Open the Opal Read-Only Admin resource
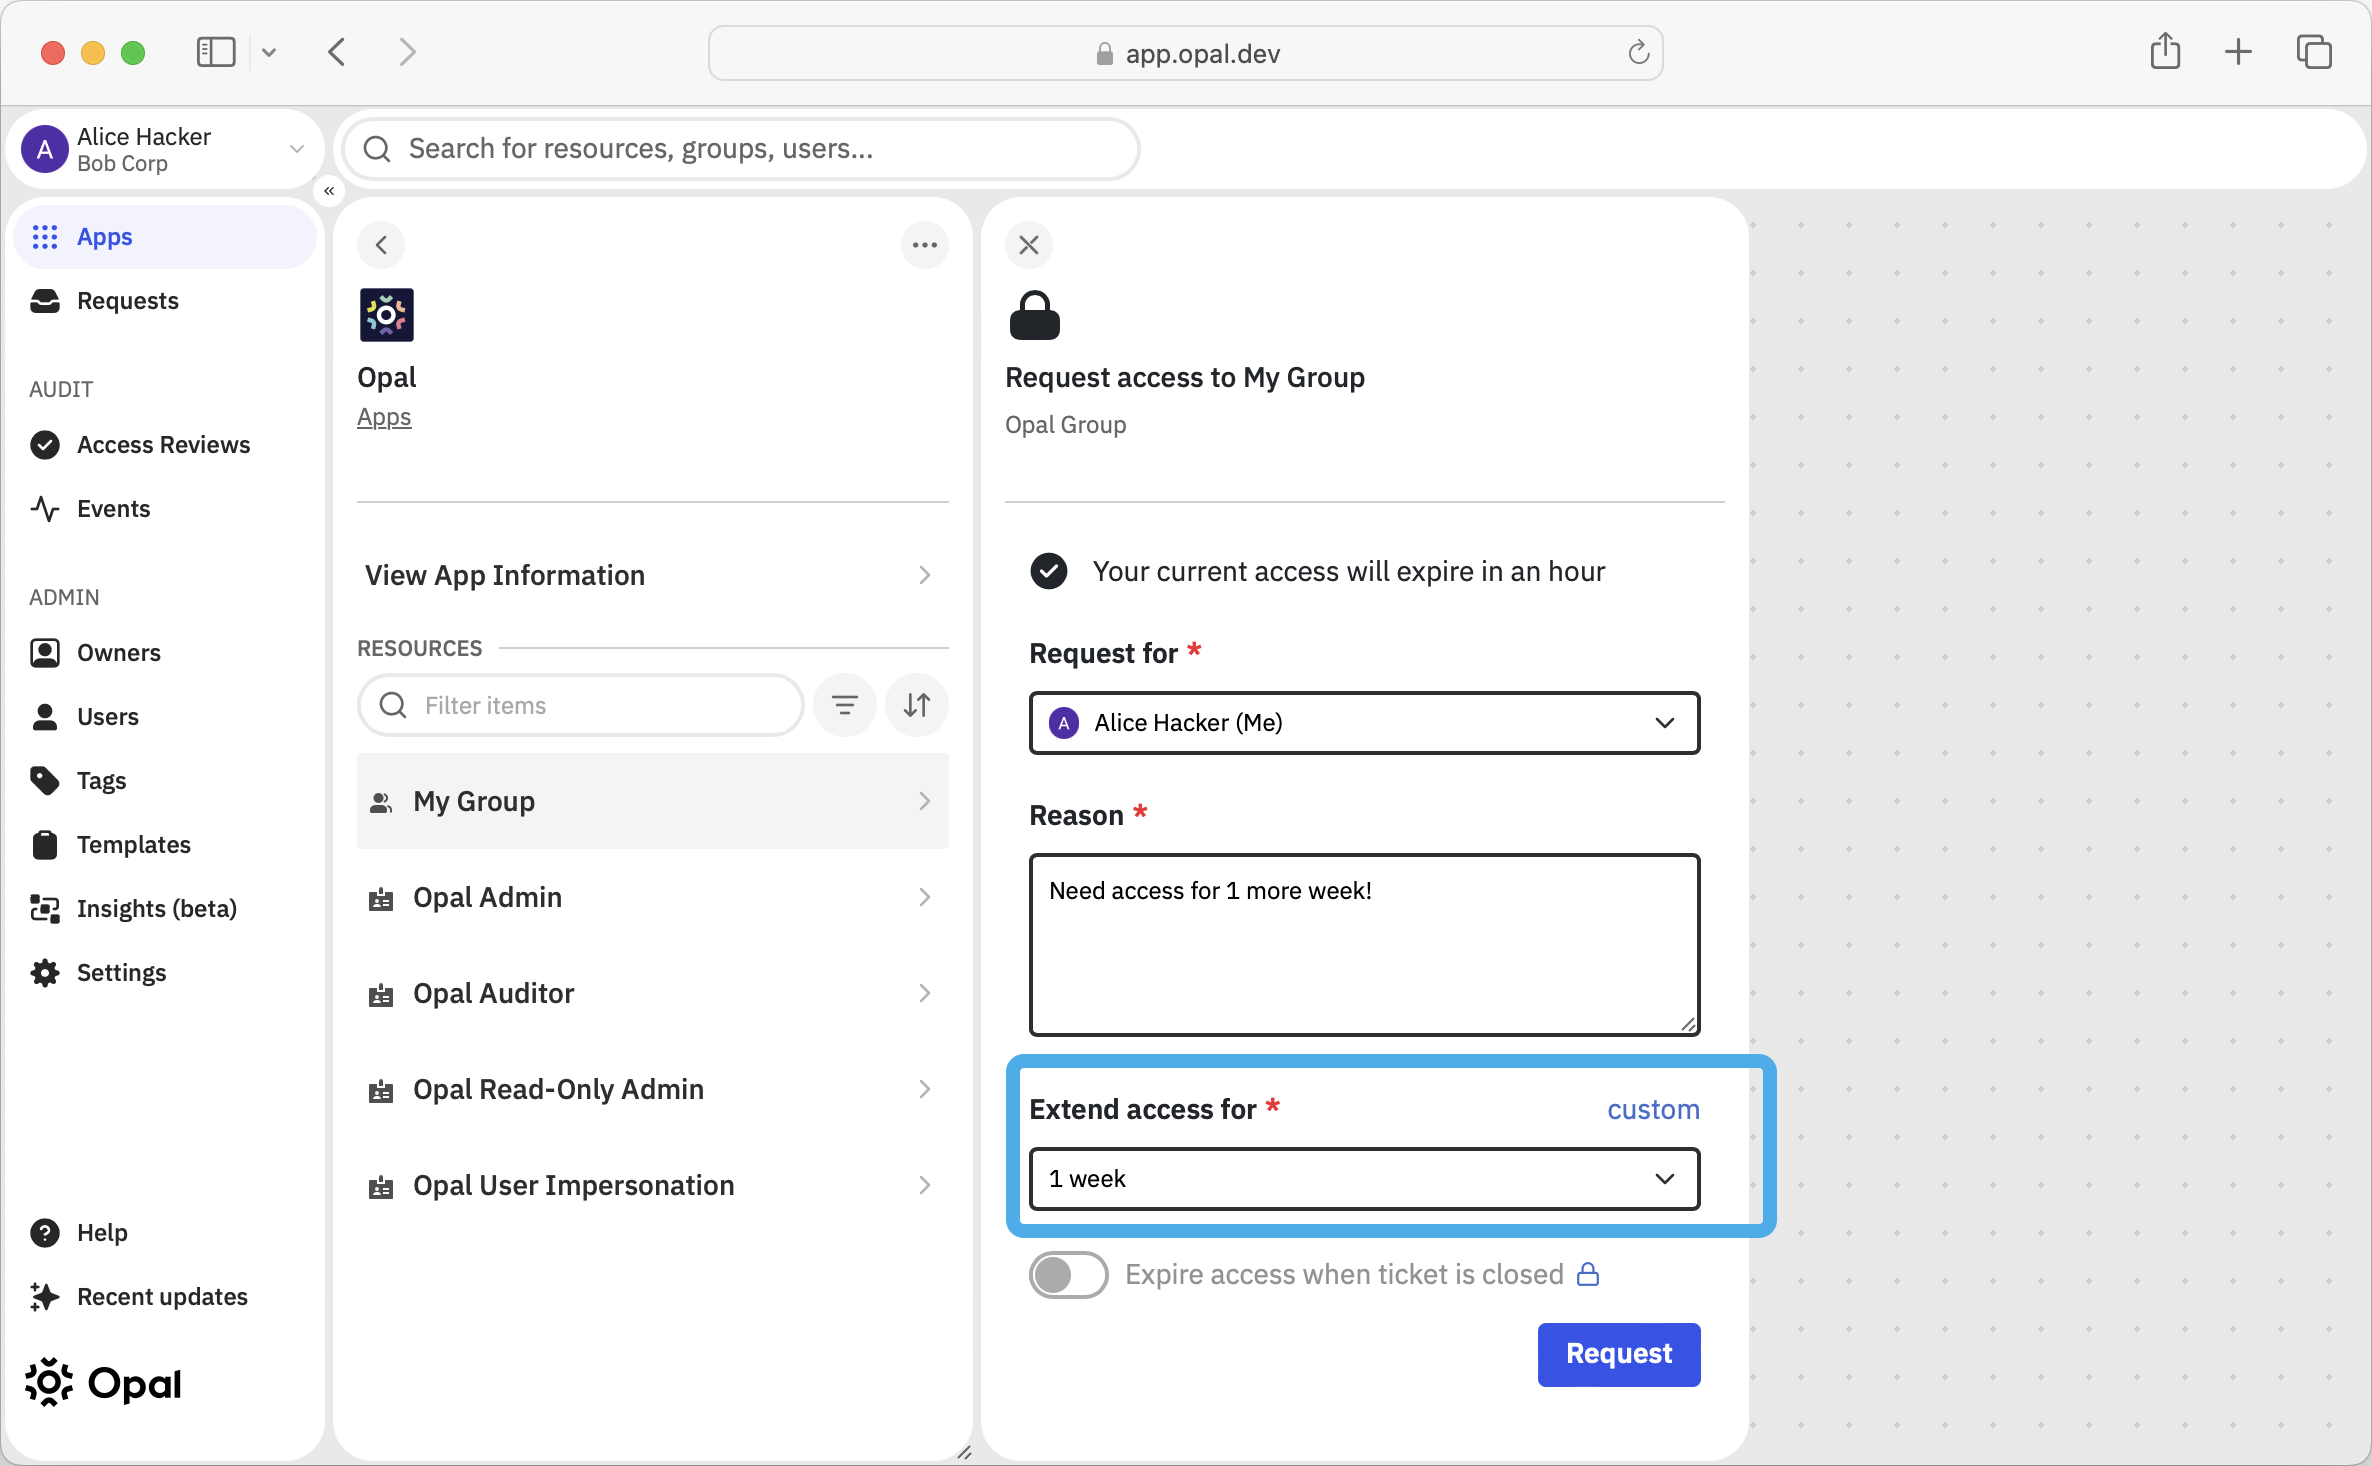 coord(652,1089)
